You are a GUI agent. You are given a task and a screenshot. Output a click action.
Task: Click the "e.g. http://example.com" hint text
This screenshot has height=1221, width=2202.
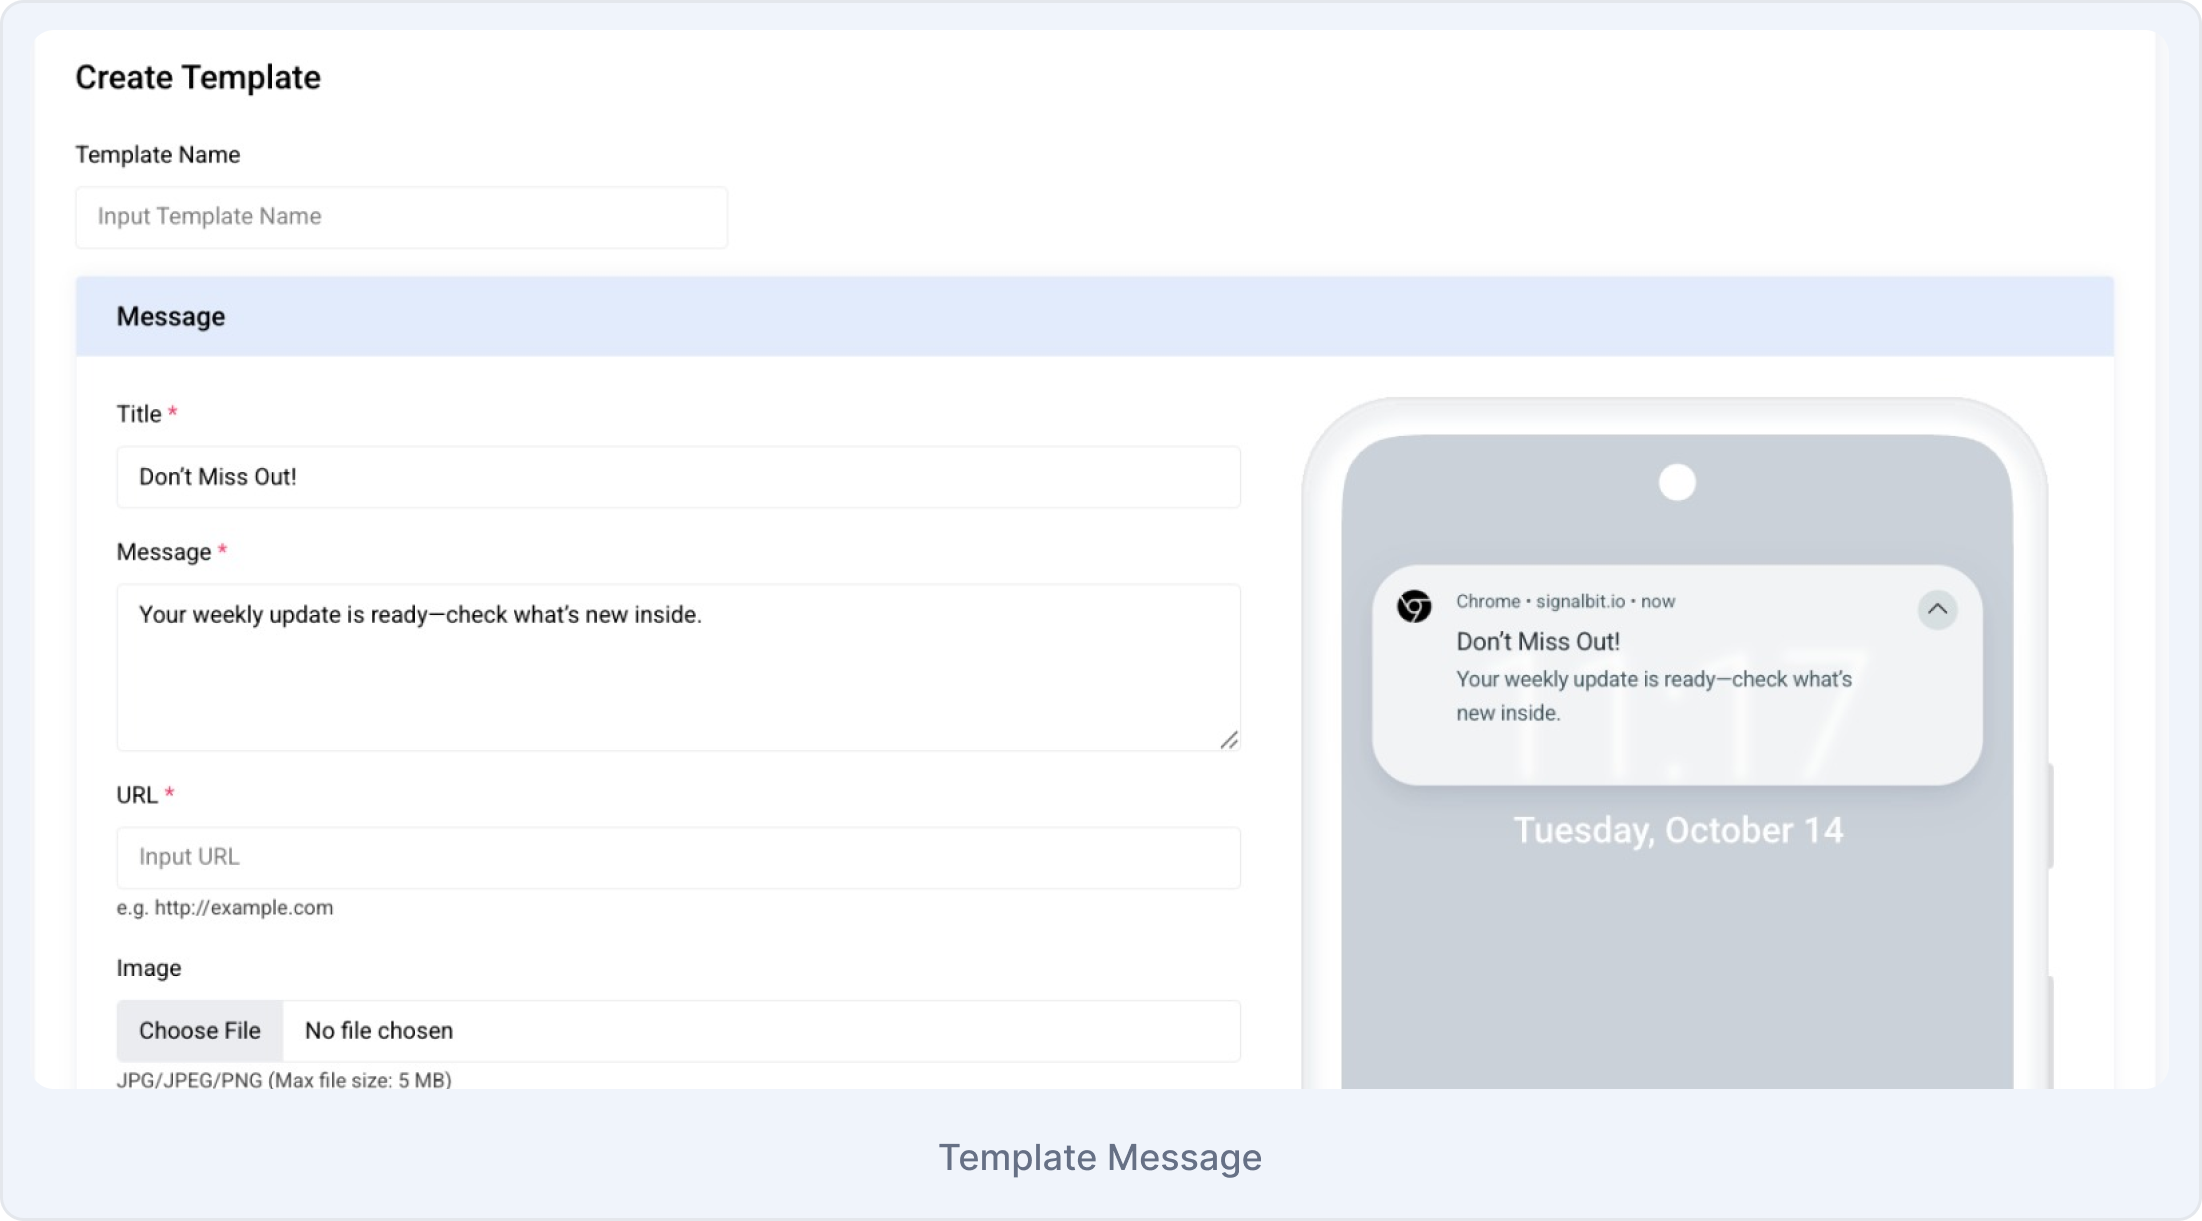[x=225, y=908]
